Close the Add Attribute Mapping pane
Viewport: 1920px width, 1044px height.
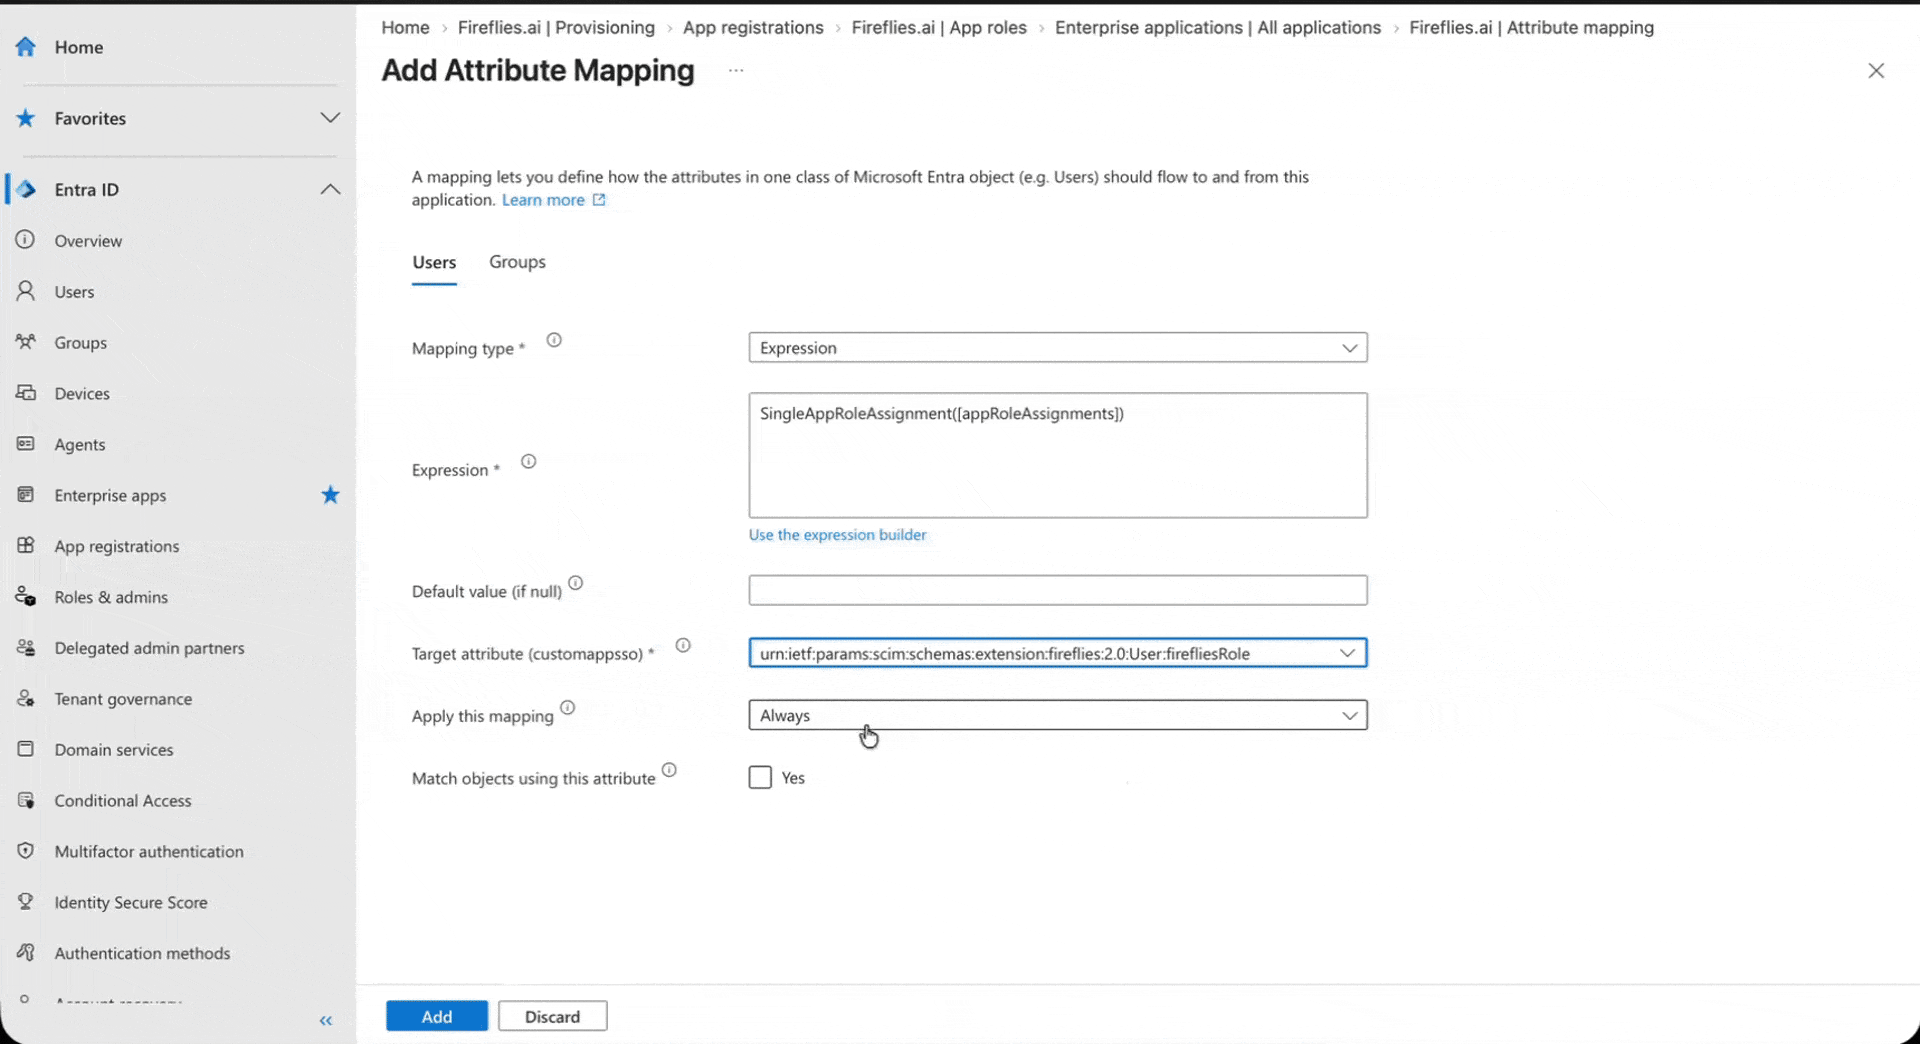[1876, 70]
